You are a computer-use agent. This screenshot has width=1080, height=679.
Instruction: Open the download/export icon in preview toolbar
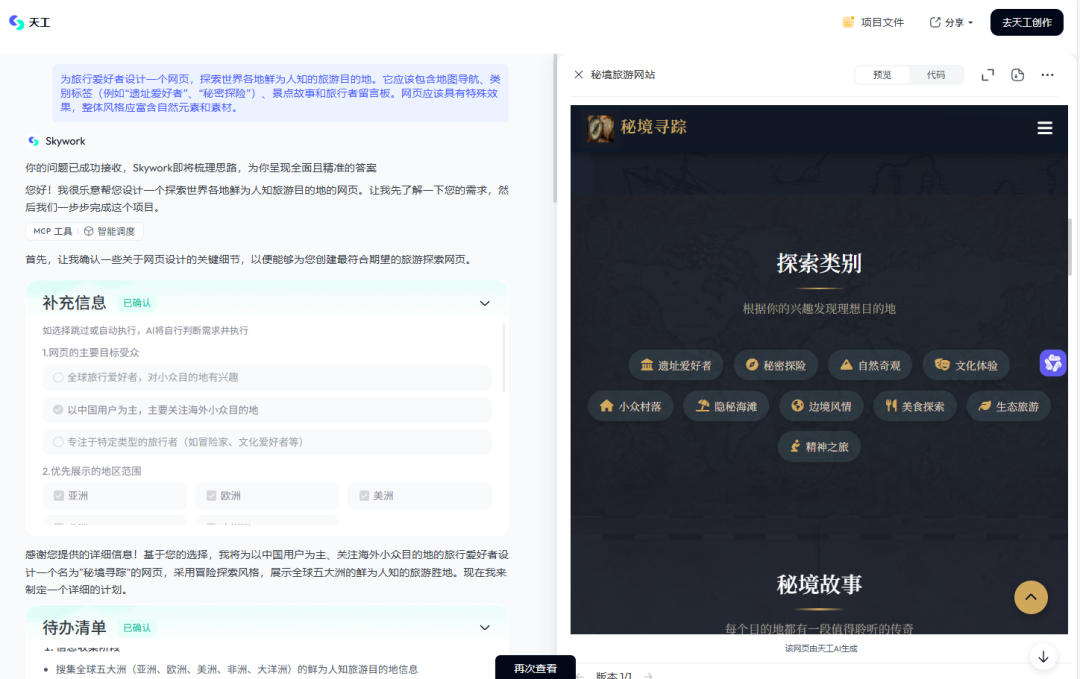1017,74
